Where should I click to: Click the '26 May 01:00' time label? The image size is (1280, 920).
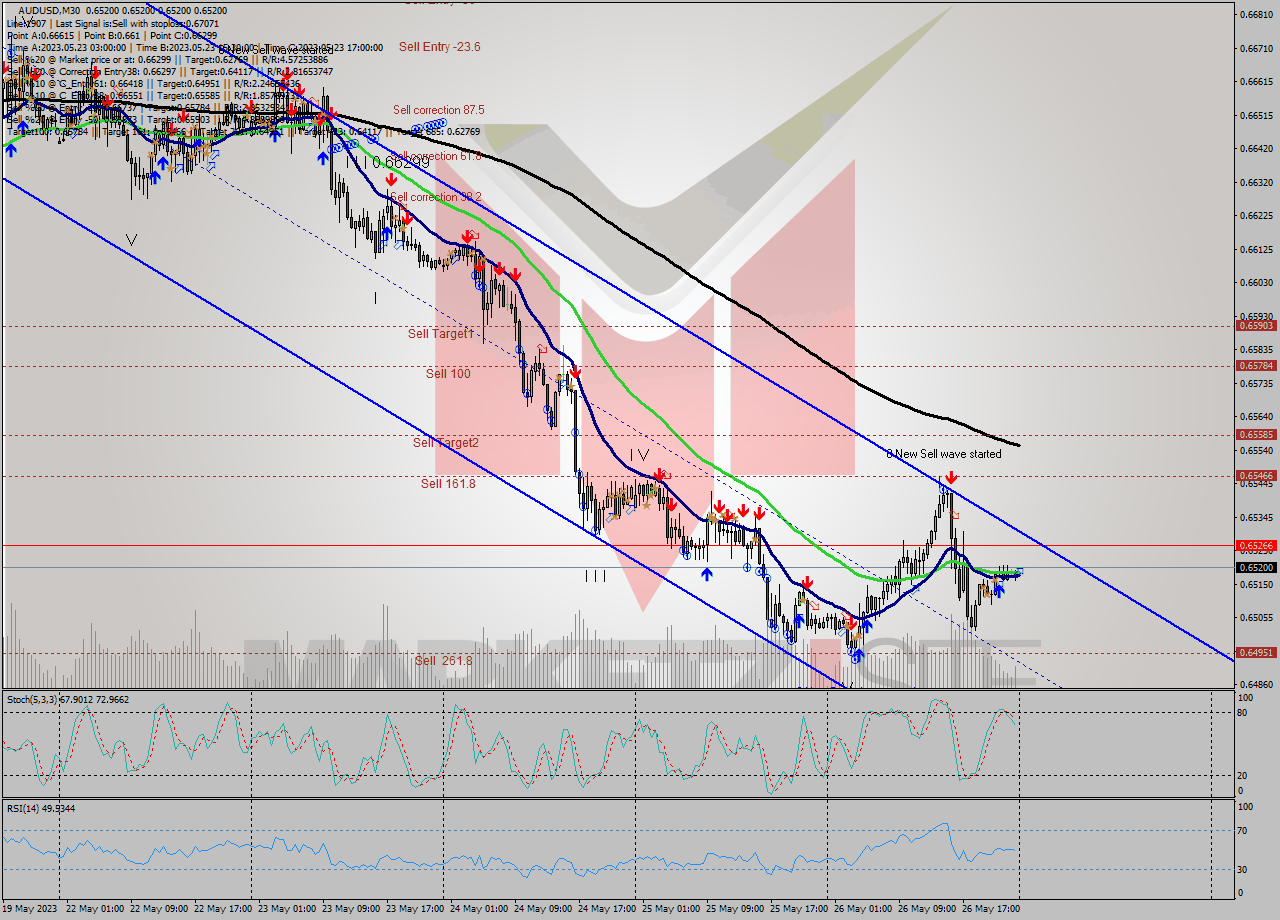click(863, 908)
